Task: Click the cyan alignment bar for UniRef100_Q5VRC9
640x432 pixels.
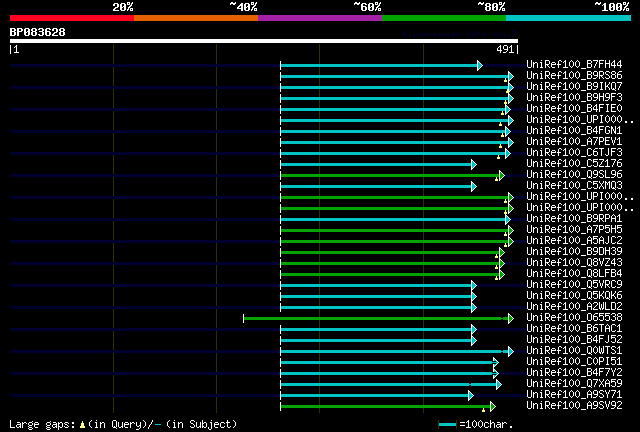Action: pyautogui.click(x=378, y=285)
